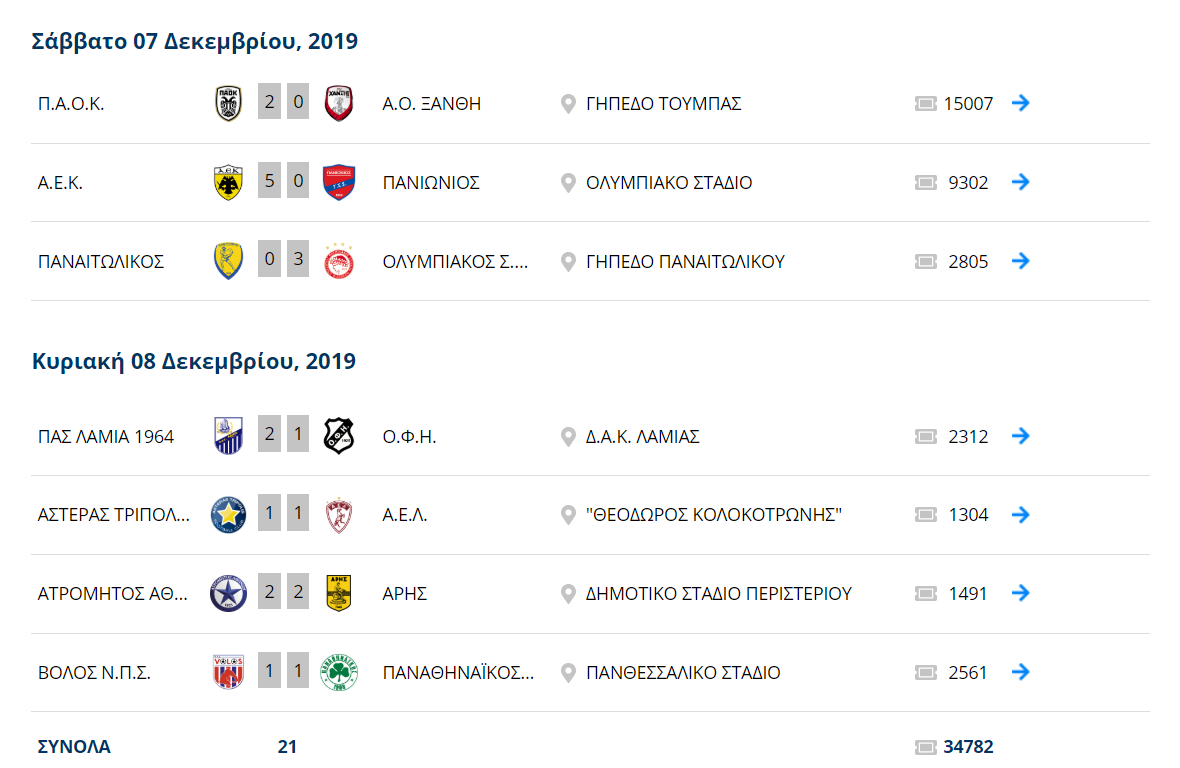Image resolution: width=1180 pixels, height=768 pixels.
Task: Open Volos vs Panathinaikos match arrow
Action: click(x=1020, y=672)
